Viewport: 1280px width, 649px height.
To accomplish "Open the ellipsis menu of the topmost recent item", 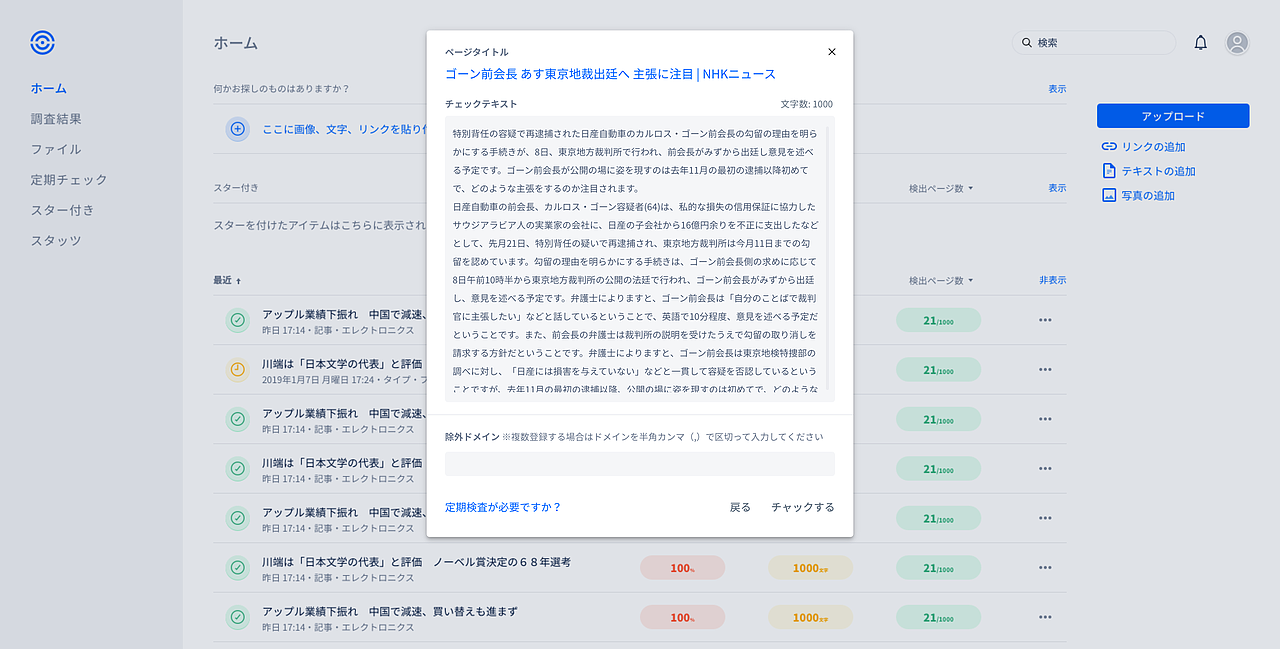I will click(x=1045, y=320).
